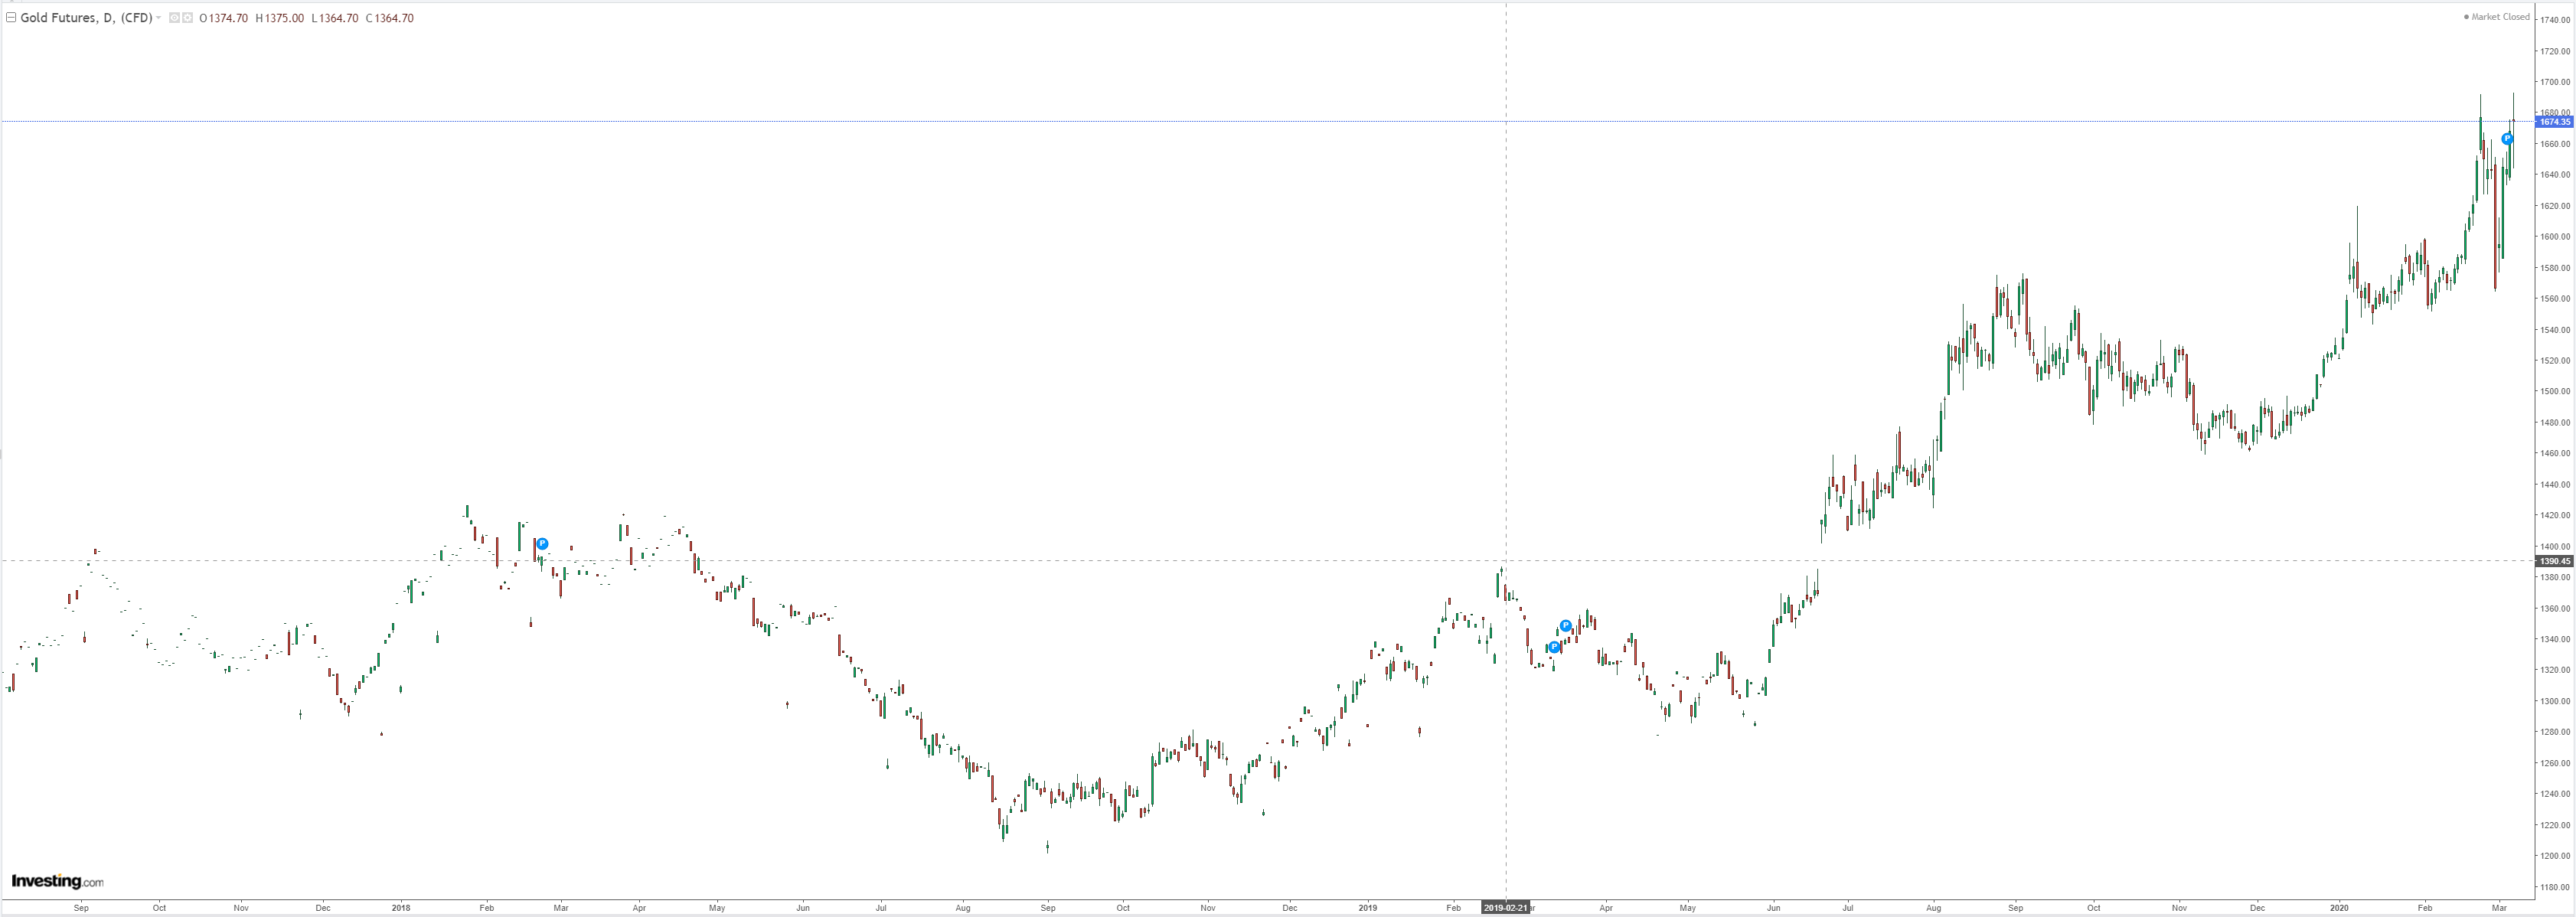Click the 1674.35 current price label
Screen dimensions: 2576x917
point(2554,122)
